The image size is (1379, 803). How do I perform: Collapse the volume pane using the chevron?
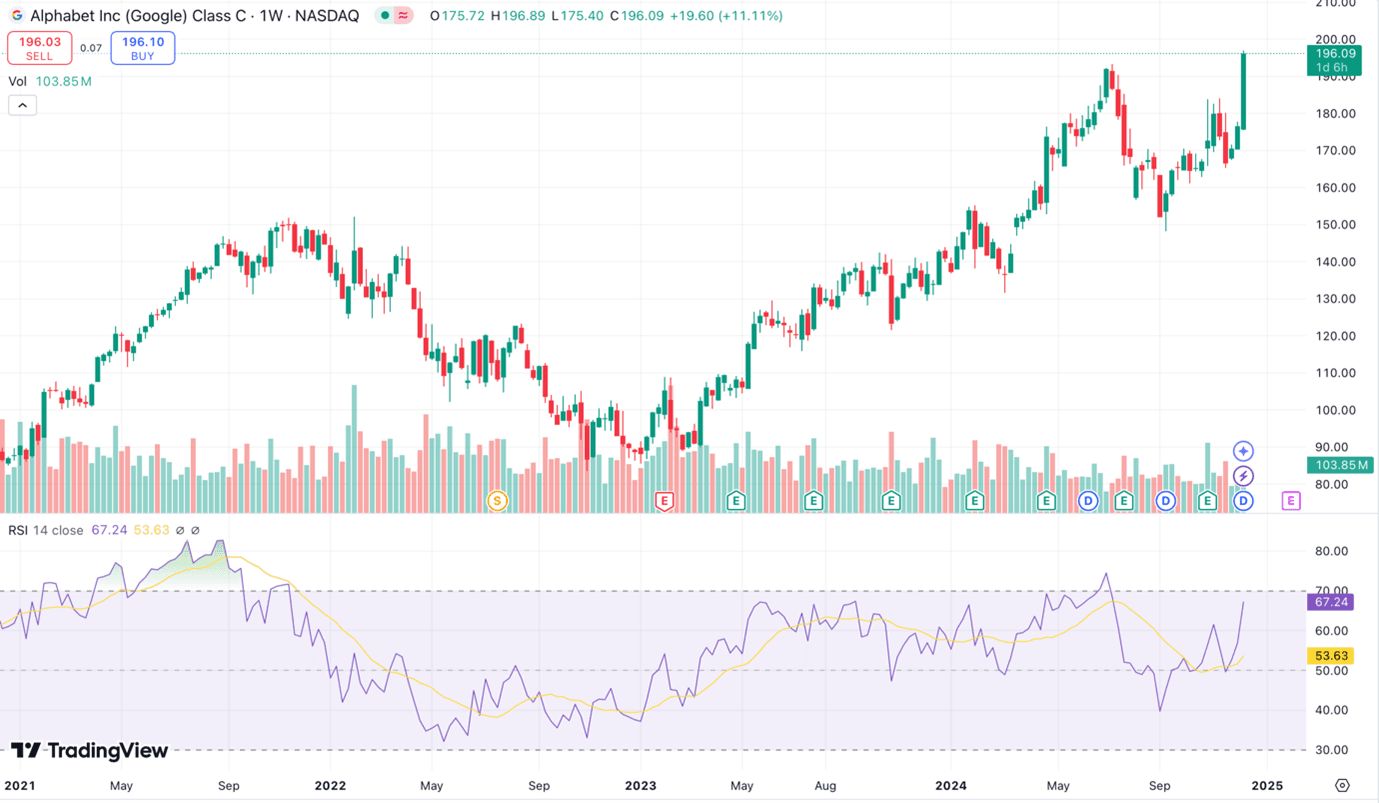tap(22, 105)
